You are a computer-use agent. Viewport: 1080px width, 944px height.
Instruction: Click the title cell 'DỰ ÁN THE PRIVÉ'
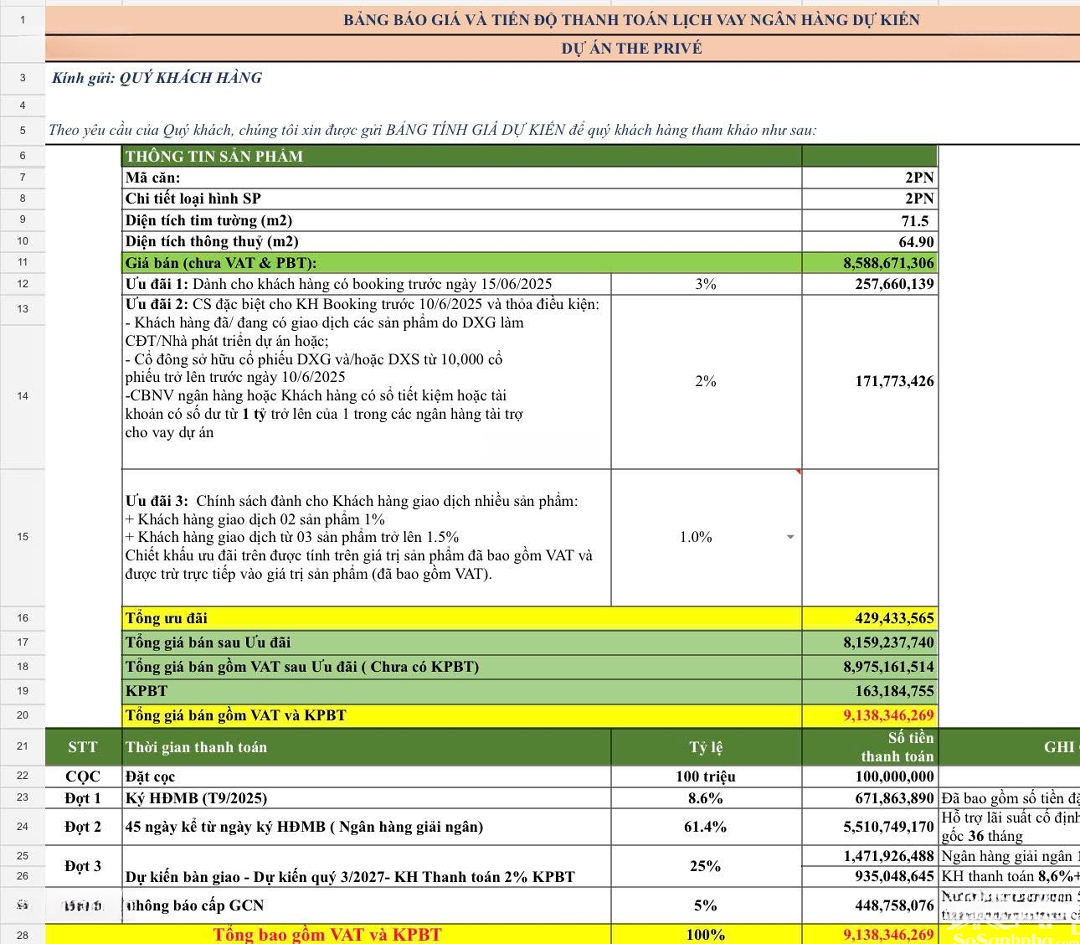pyautogui.click(x=631, y=48)
